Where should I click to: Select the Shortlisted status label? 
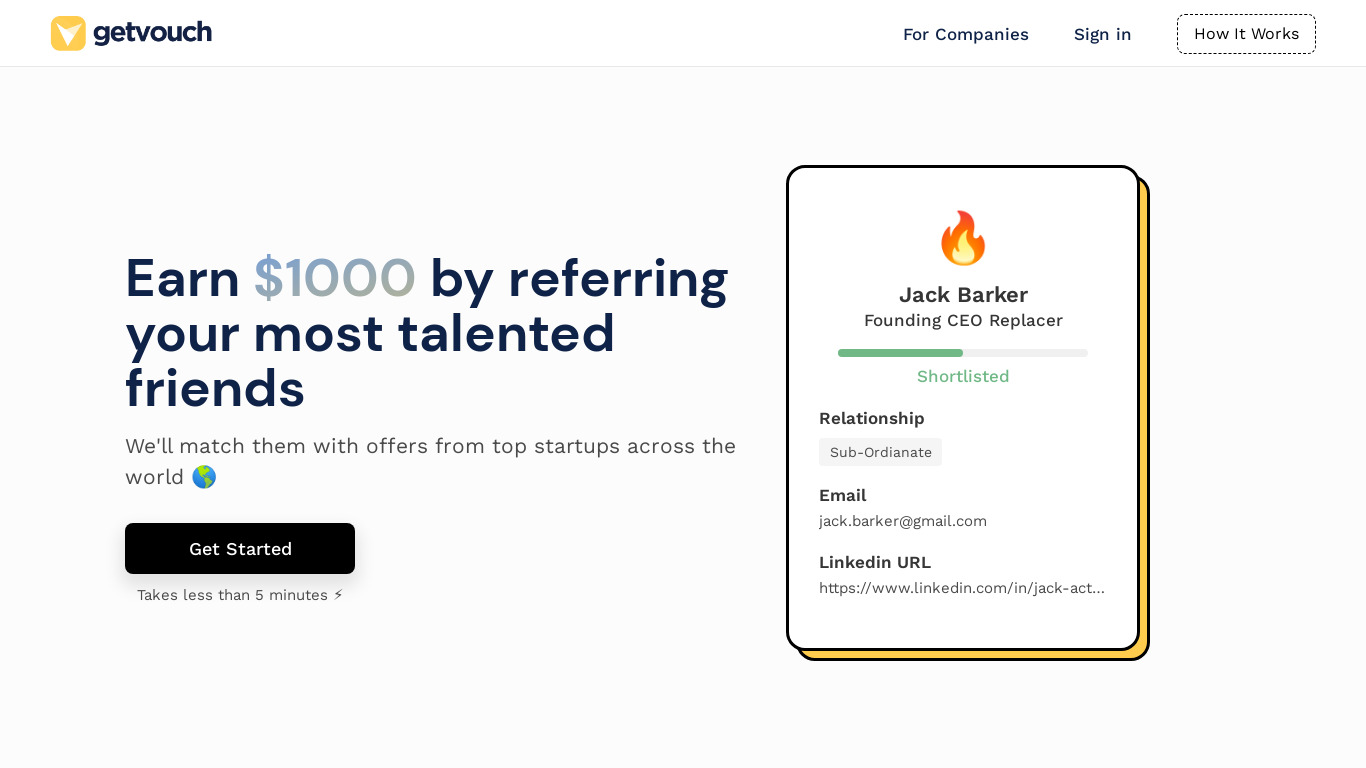pos(962,376)
